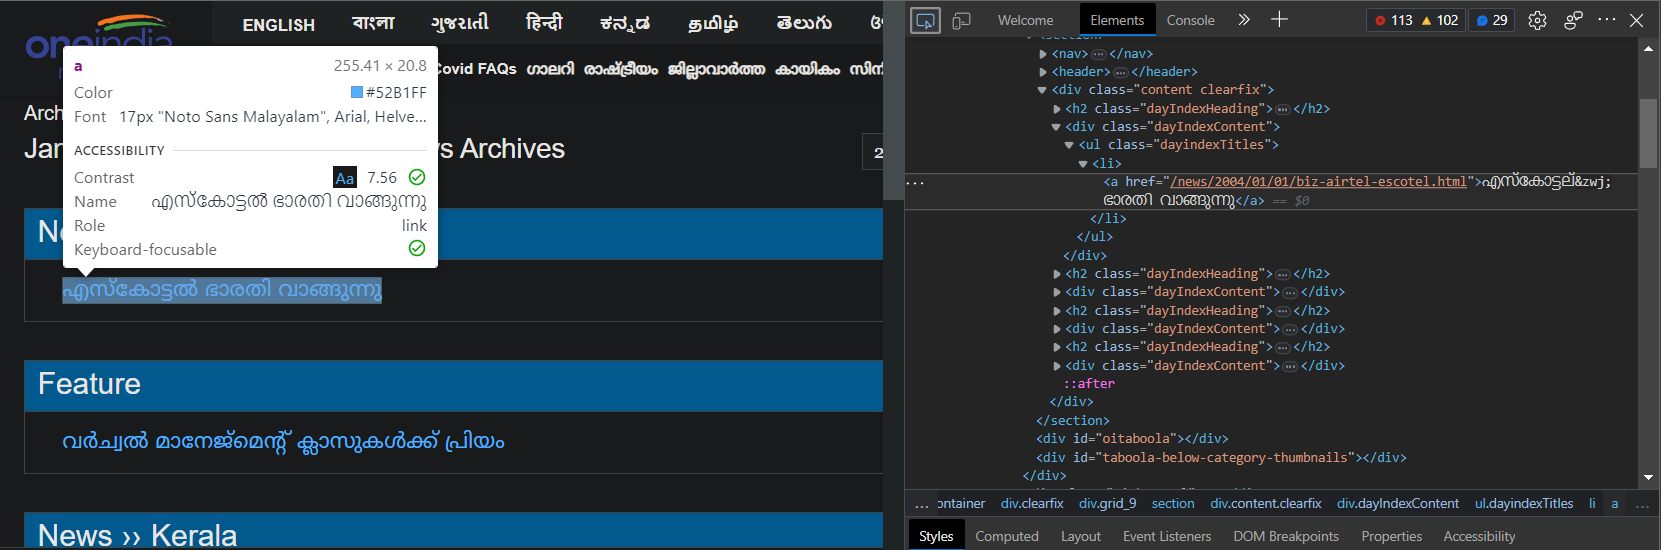The image size is (1661, 550).
Task: Expand the first h2 dayIndexHeading node
Action: click(1057, 109)
